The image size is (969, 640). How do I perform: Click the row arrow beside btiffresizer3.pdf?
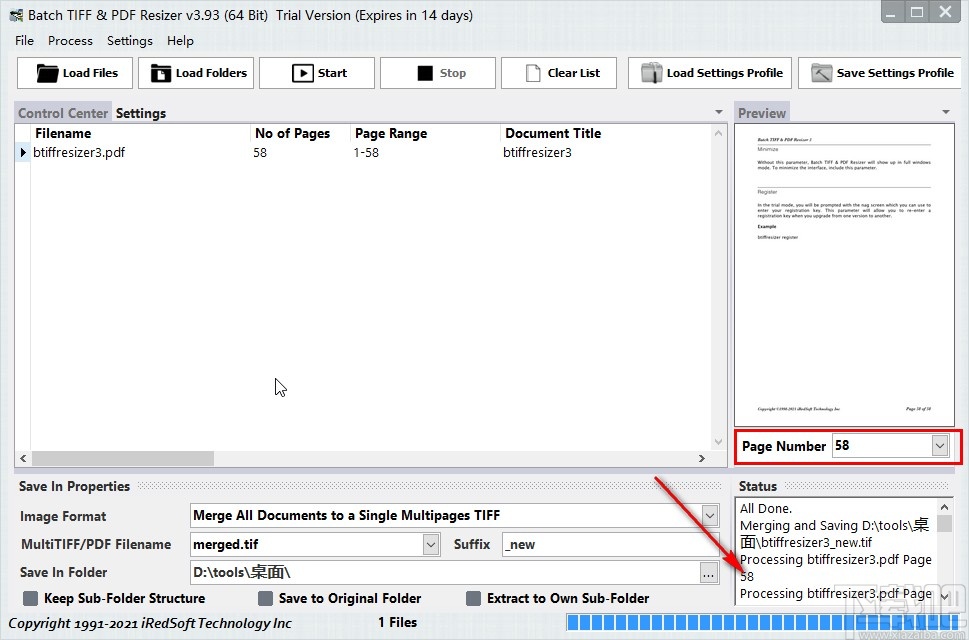point(22,153)
